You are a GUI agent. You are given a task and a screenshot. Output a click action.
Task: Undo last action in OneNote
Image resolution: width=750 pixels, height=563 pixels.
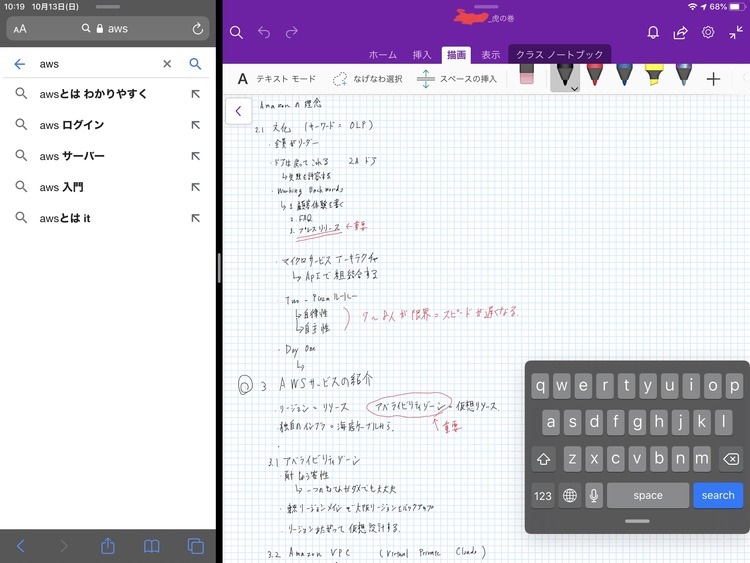coord(264,32)
